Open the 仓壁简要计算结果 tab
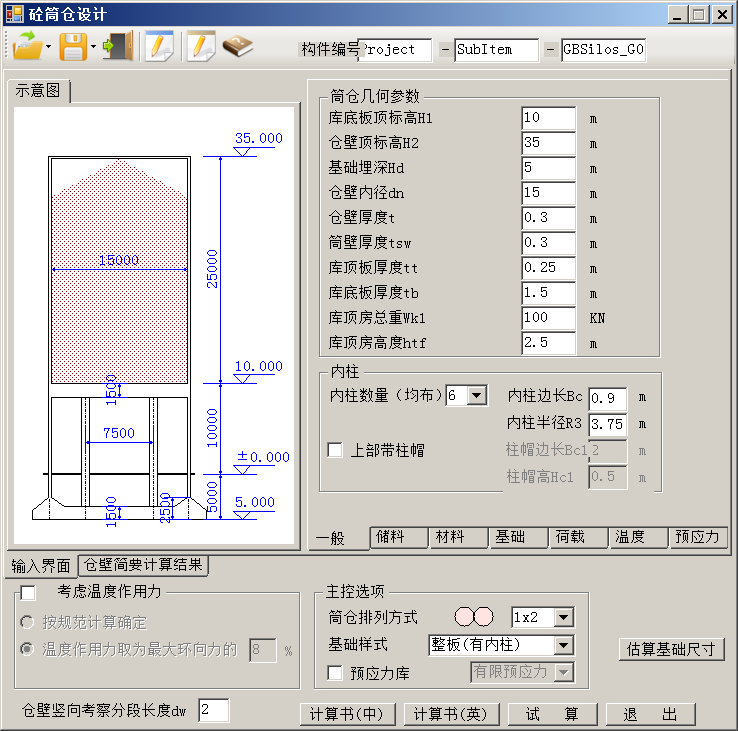 (143, 565)
